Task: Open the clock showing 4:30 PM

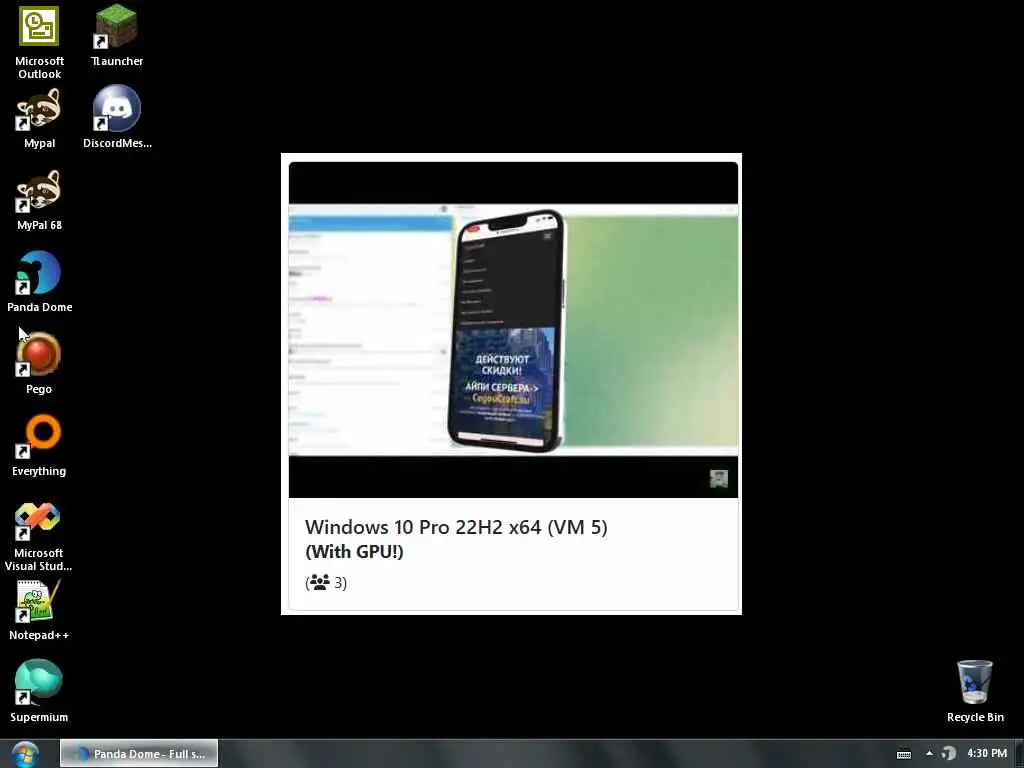Action: 987,753
